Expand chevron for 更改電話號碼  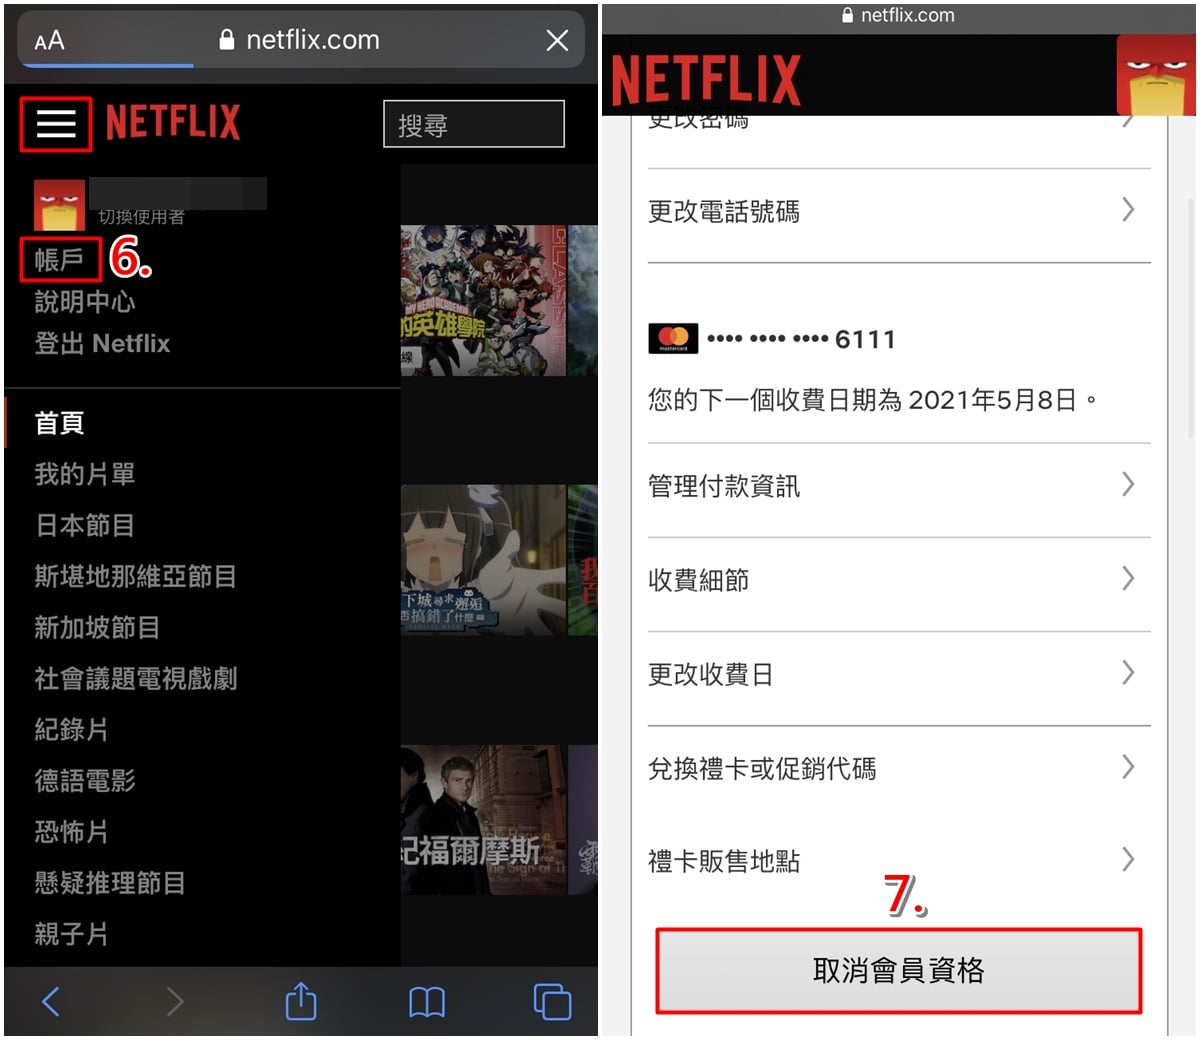[1128, 209]
